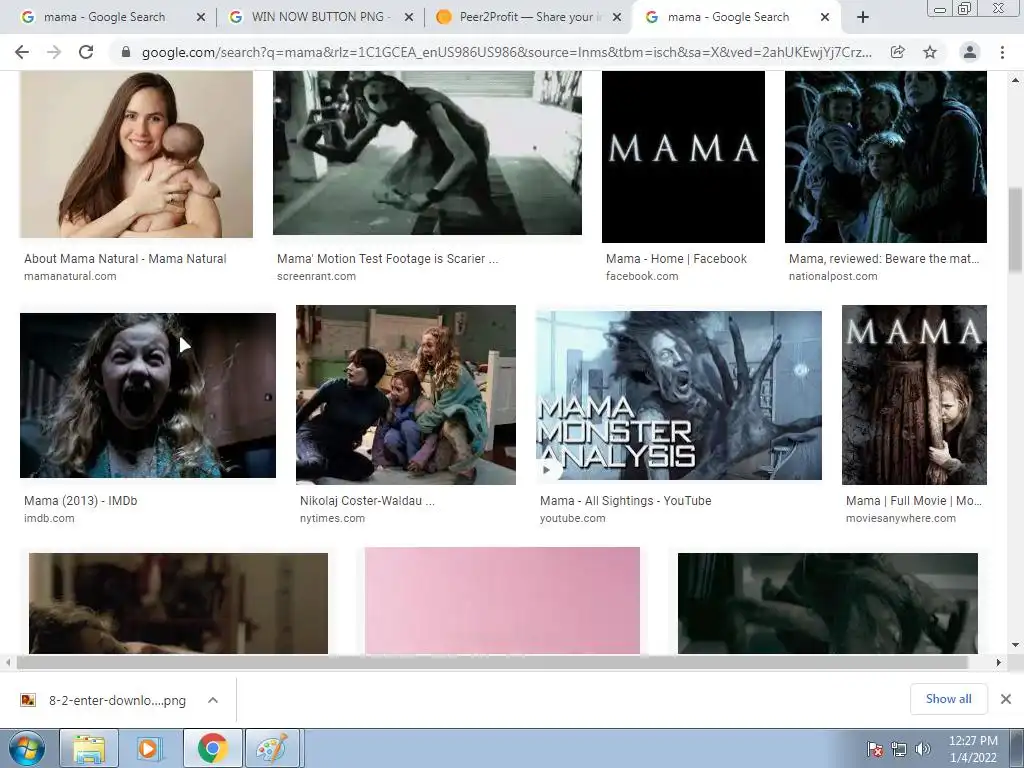Switch to the first mama - Google Search tab

pyautogui.click(x=104, y=18)
